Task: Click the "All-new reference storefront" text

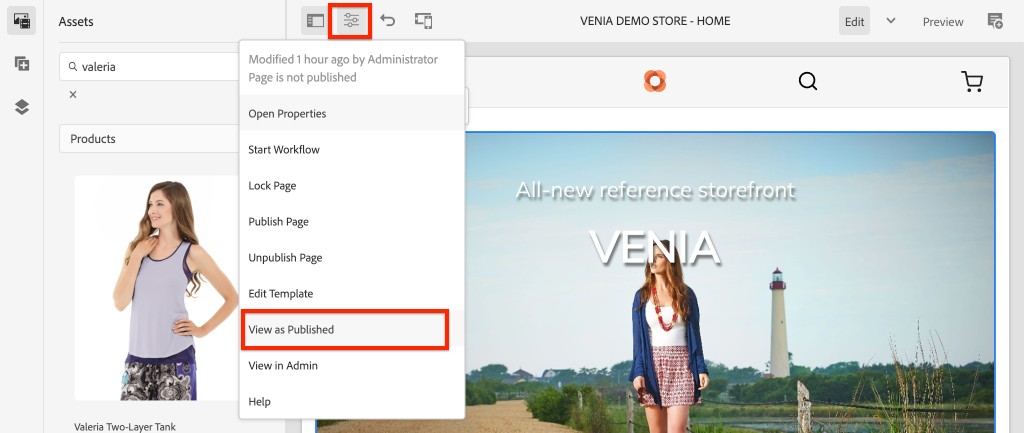Action: 655,190
